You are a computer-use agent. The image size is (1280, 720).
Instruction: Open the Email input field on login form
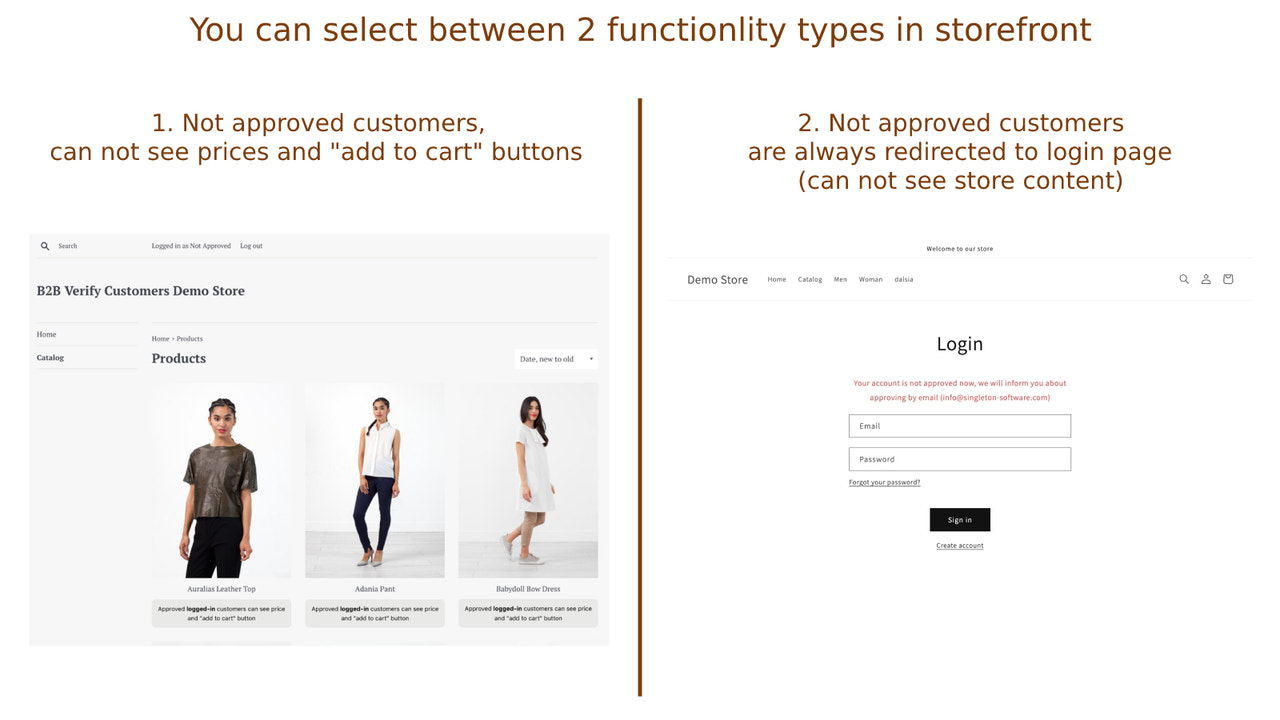959,425
